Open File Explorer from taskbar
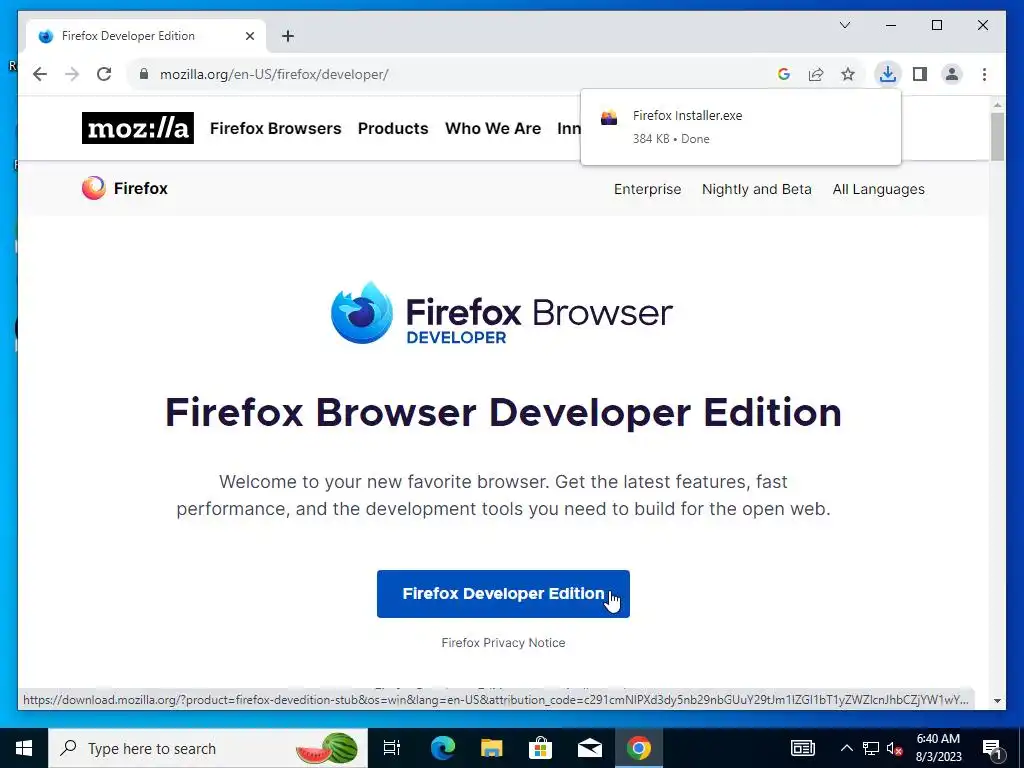The height and width of the screenshot is (768, 1024). point(491,748)
